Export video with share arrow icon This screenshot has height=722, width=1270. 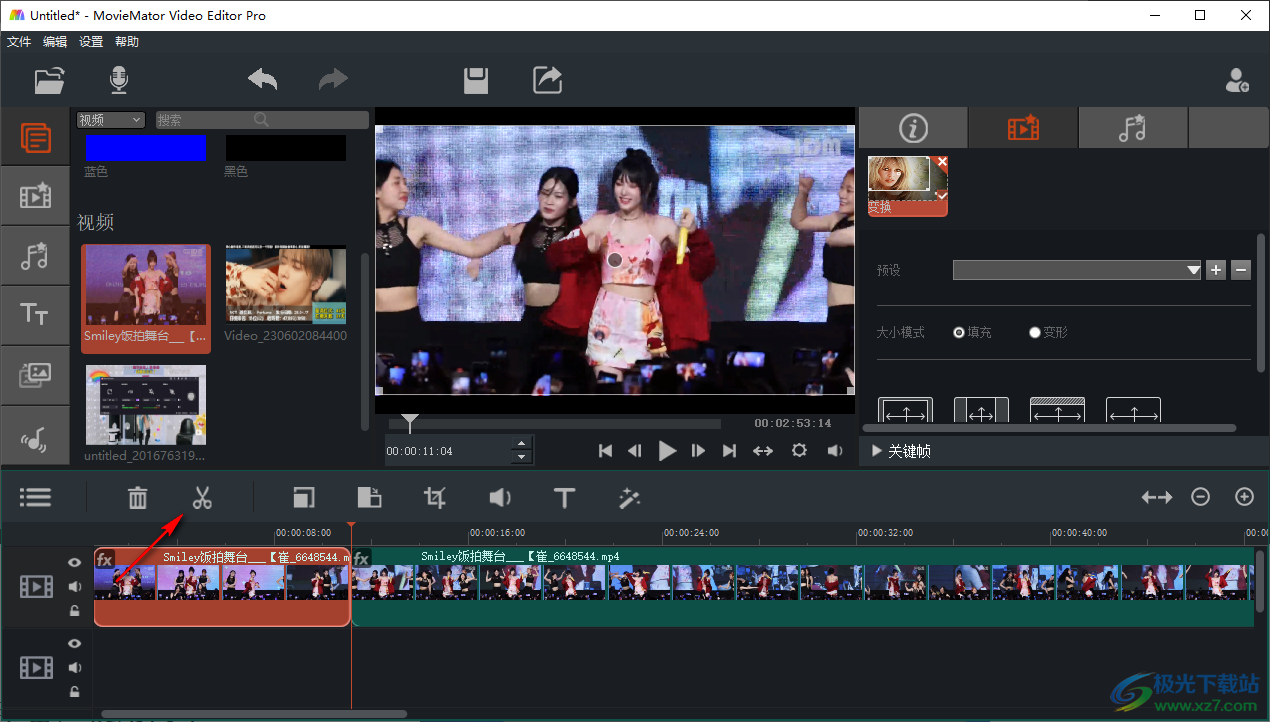coord(548,80)
